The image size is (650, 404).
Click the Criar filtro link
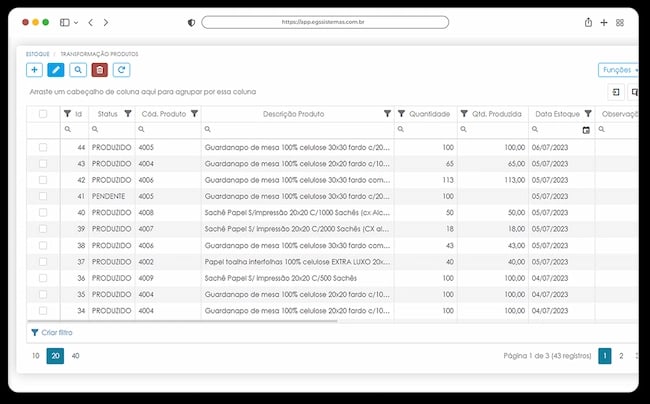(x=57, y=332)
